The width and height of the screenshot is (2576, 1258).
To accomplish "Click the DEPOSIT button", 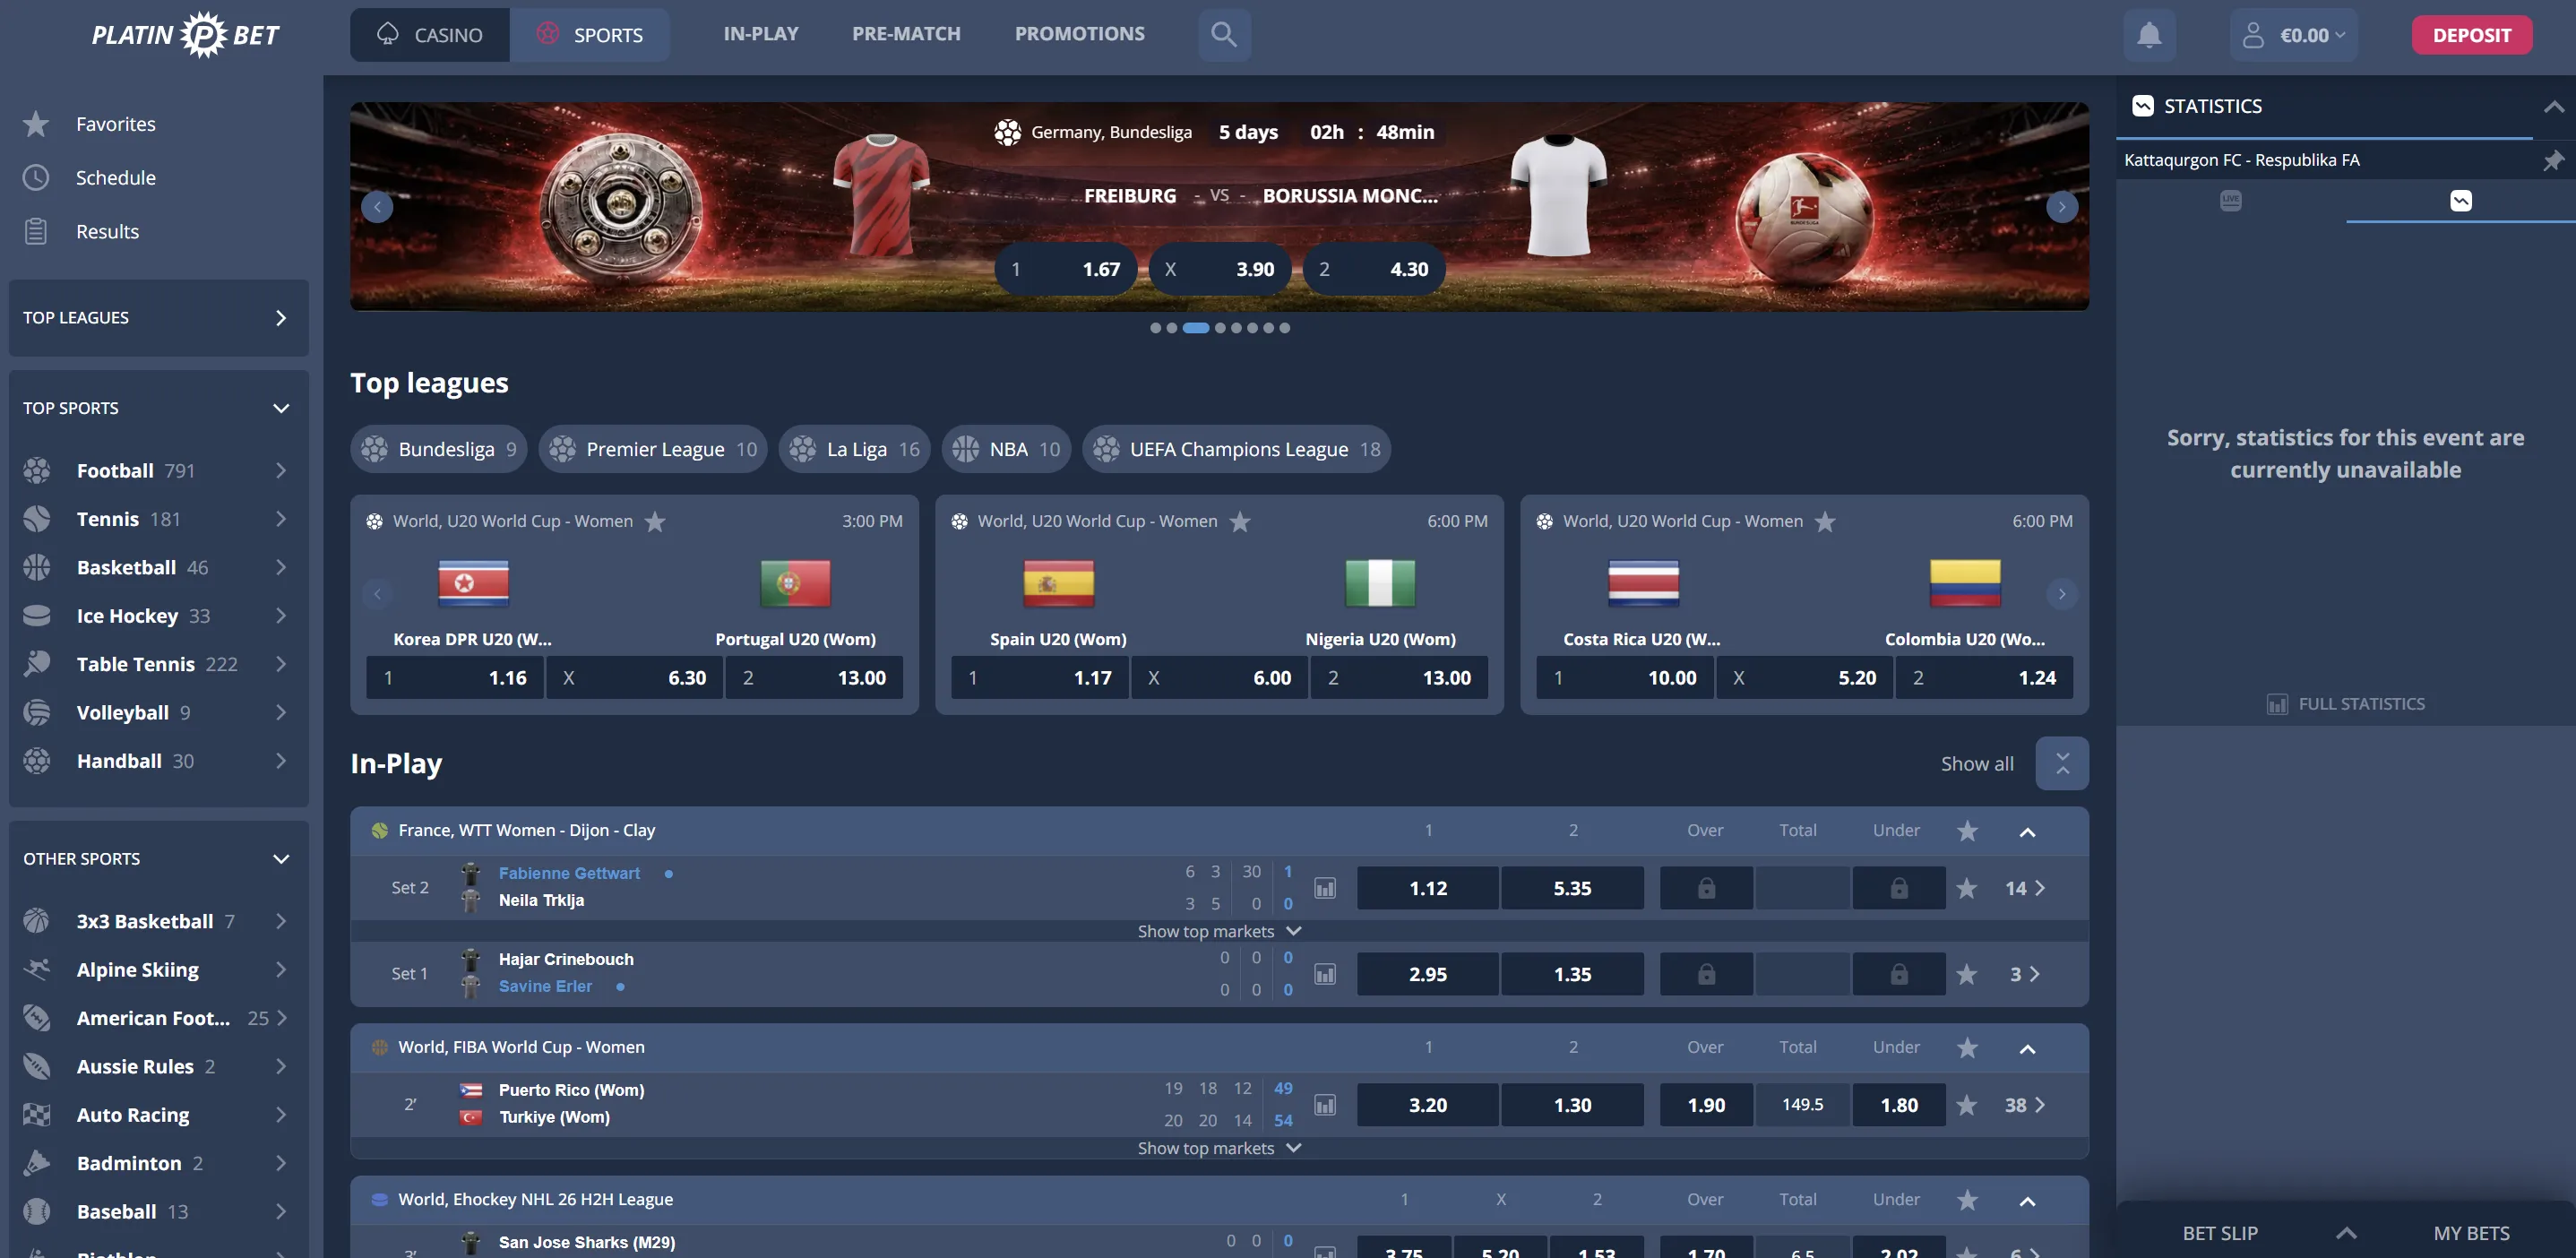I will (x=2471, y=35).
